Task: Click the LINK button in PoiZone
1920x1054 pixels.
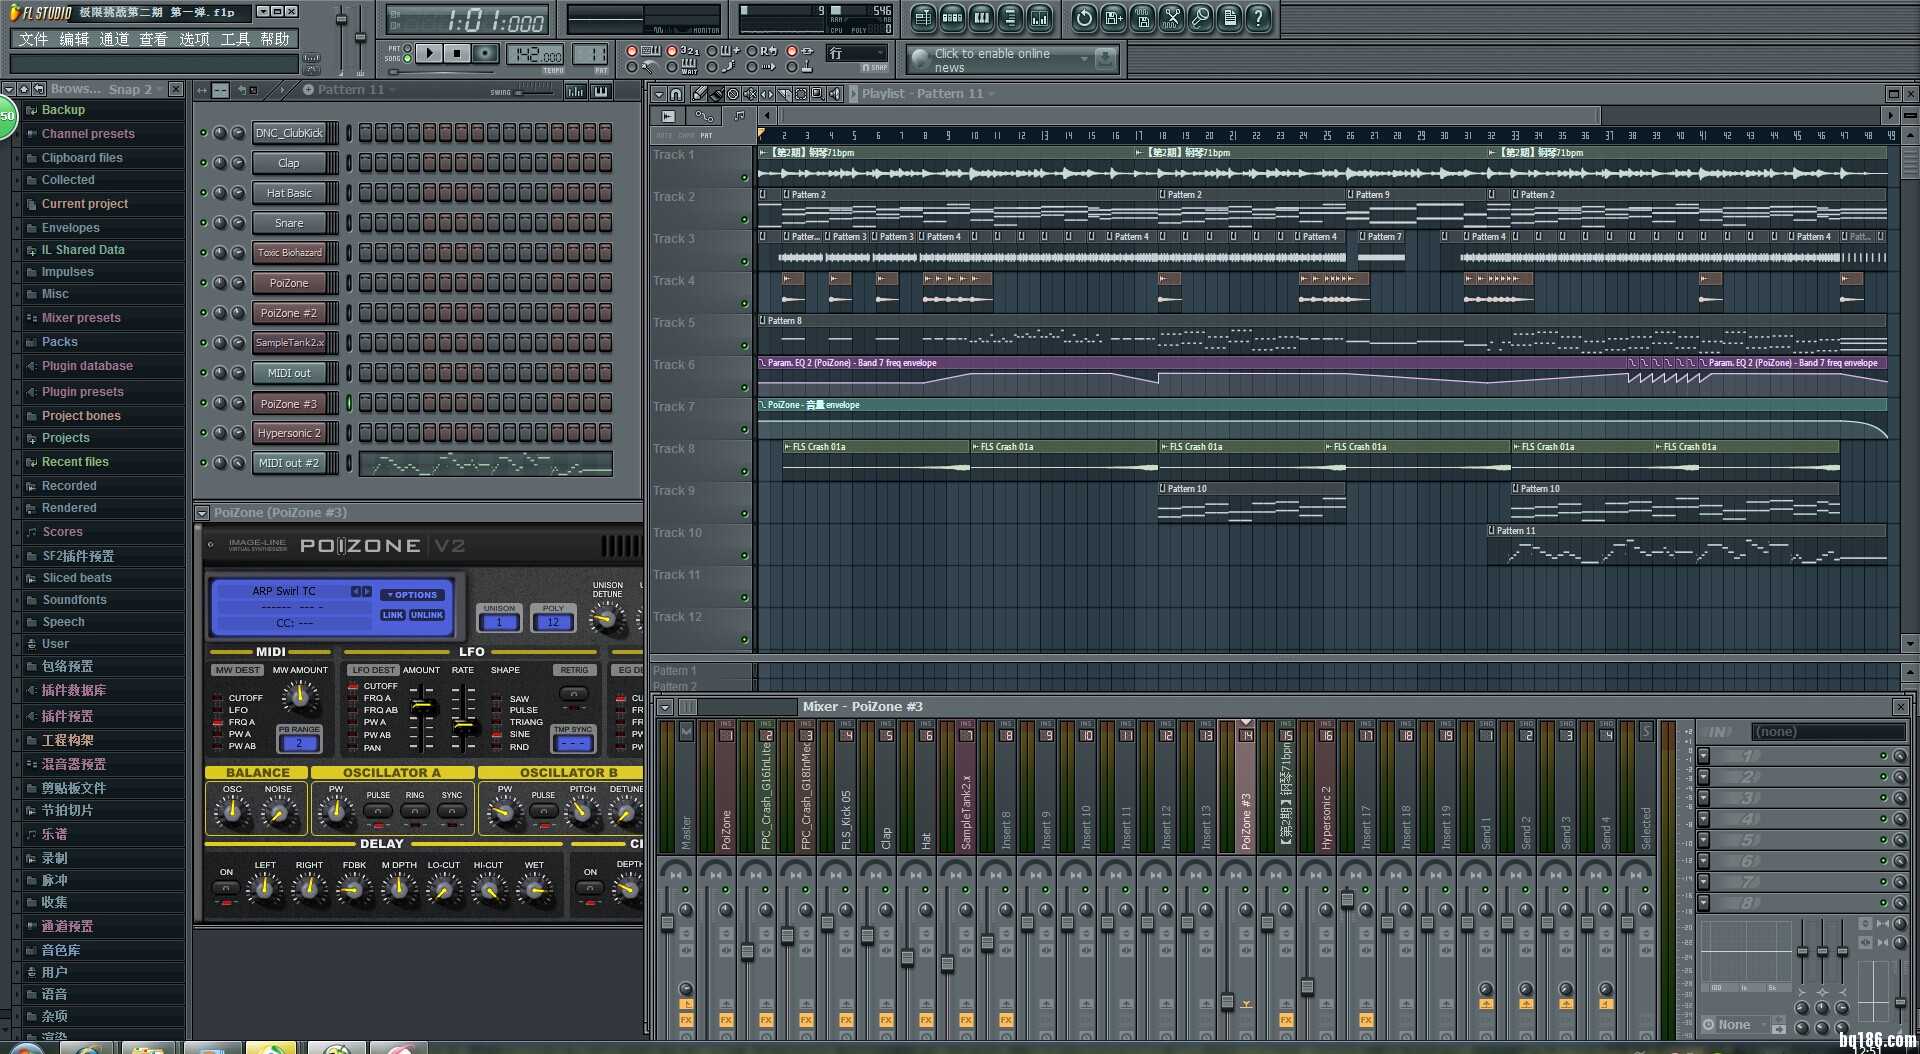Action: coord(393,615)
